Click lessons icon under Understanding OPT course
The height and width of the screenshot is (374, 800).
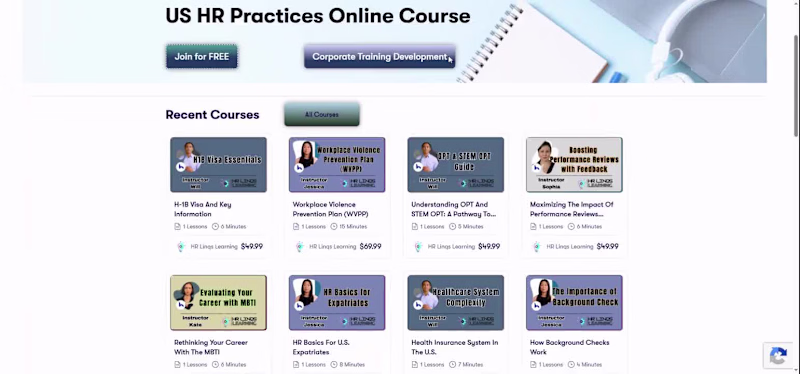click(414, 227)
